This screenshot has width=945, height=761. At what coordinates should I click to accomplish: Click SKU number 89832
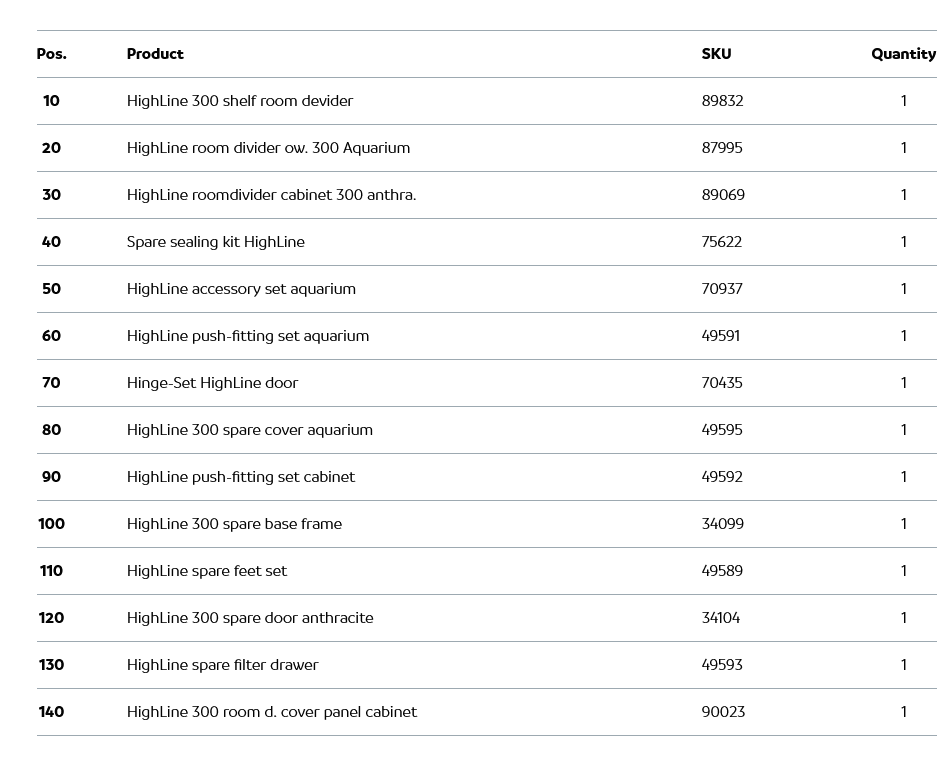pos(722,101)
